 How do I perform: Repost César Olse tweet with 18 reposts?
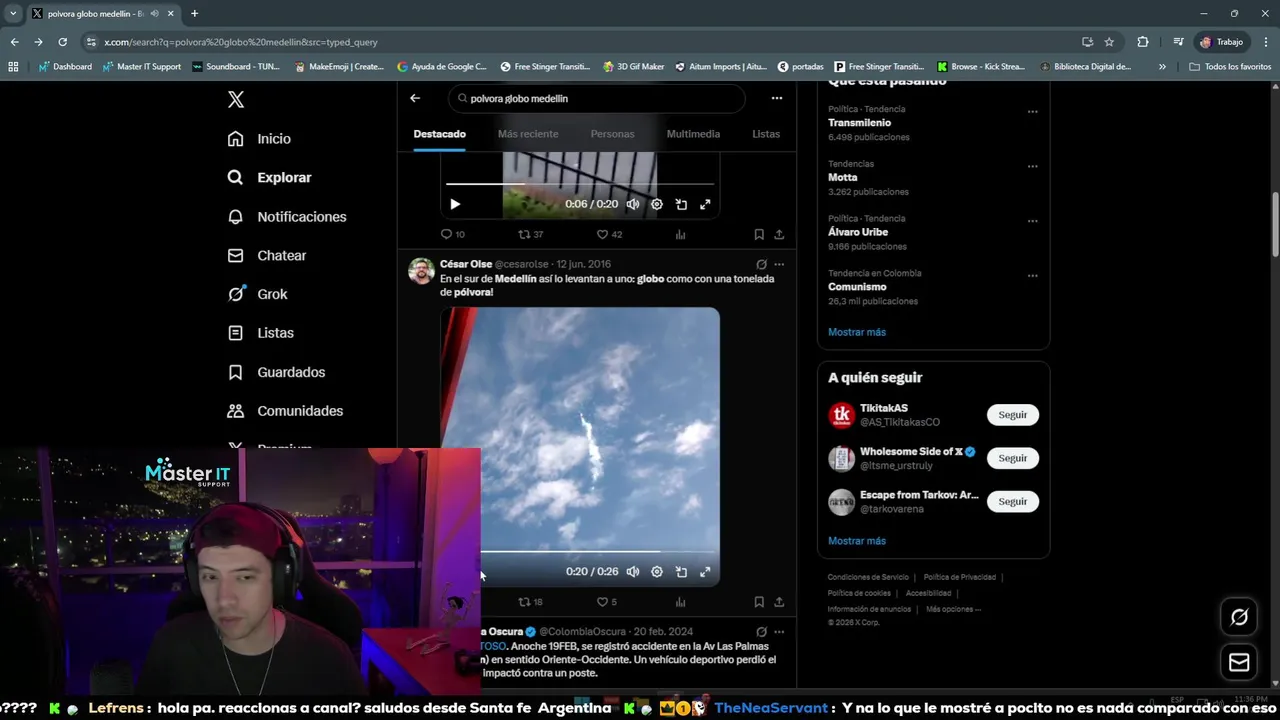[530, 602]
